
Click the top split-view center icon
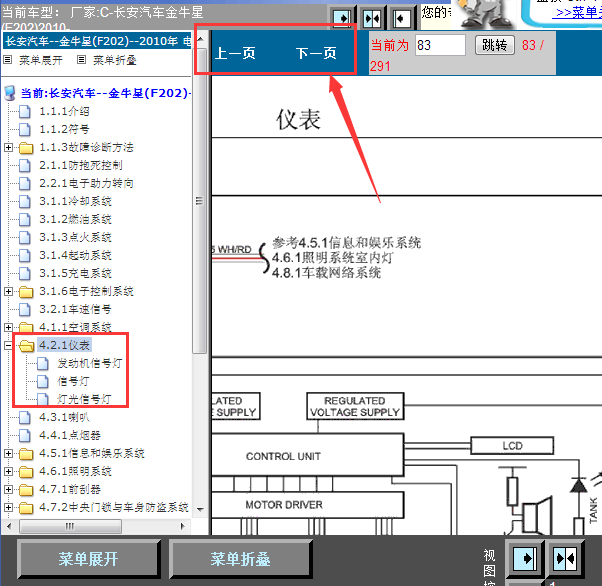point(372,18)
